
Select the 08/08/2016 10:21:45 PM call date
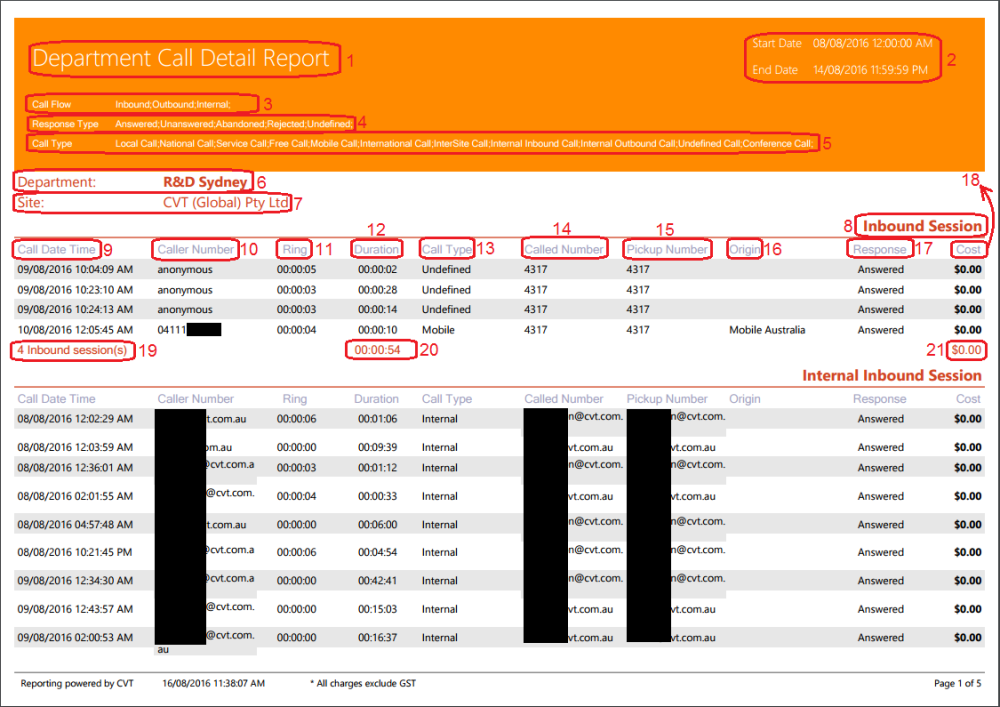75,553
